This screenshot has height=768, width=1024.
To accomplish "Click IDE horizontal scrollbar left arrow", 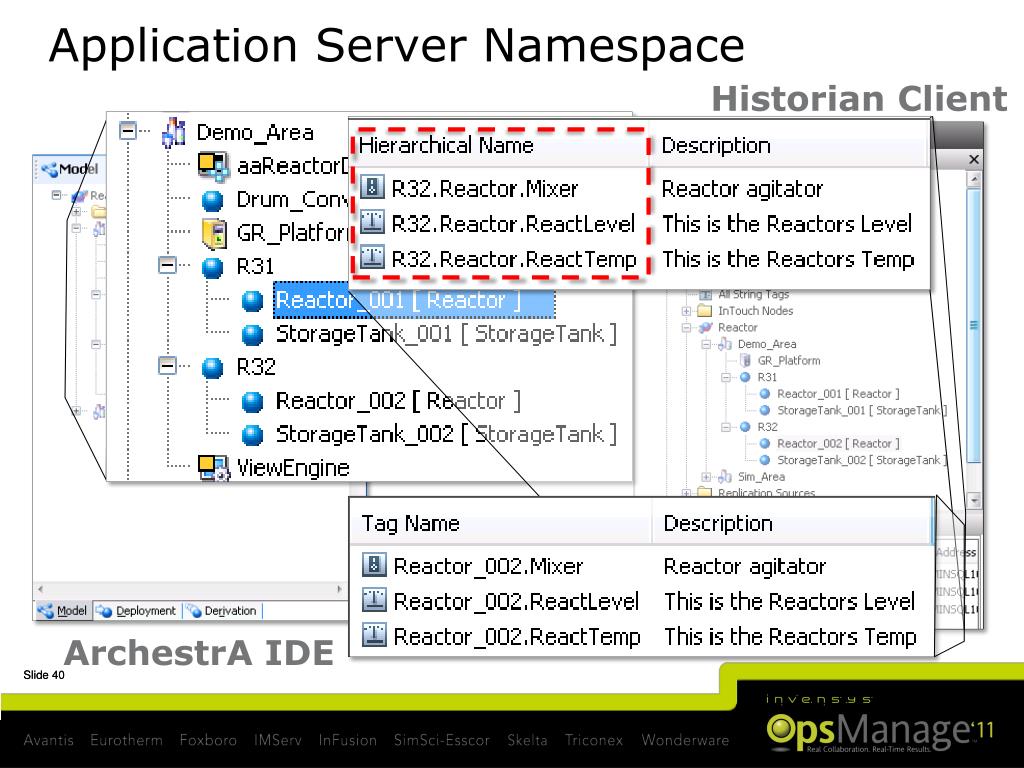I will click(40, 588).
